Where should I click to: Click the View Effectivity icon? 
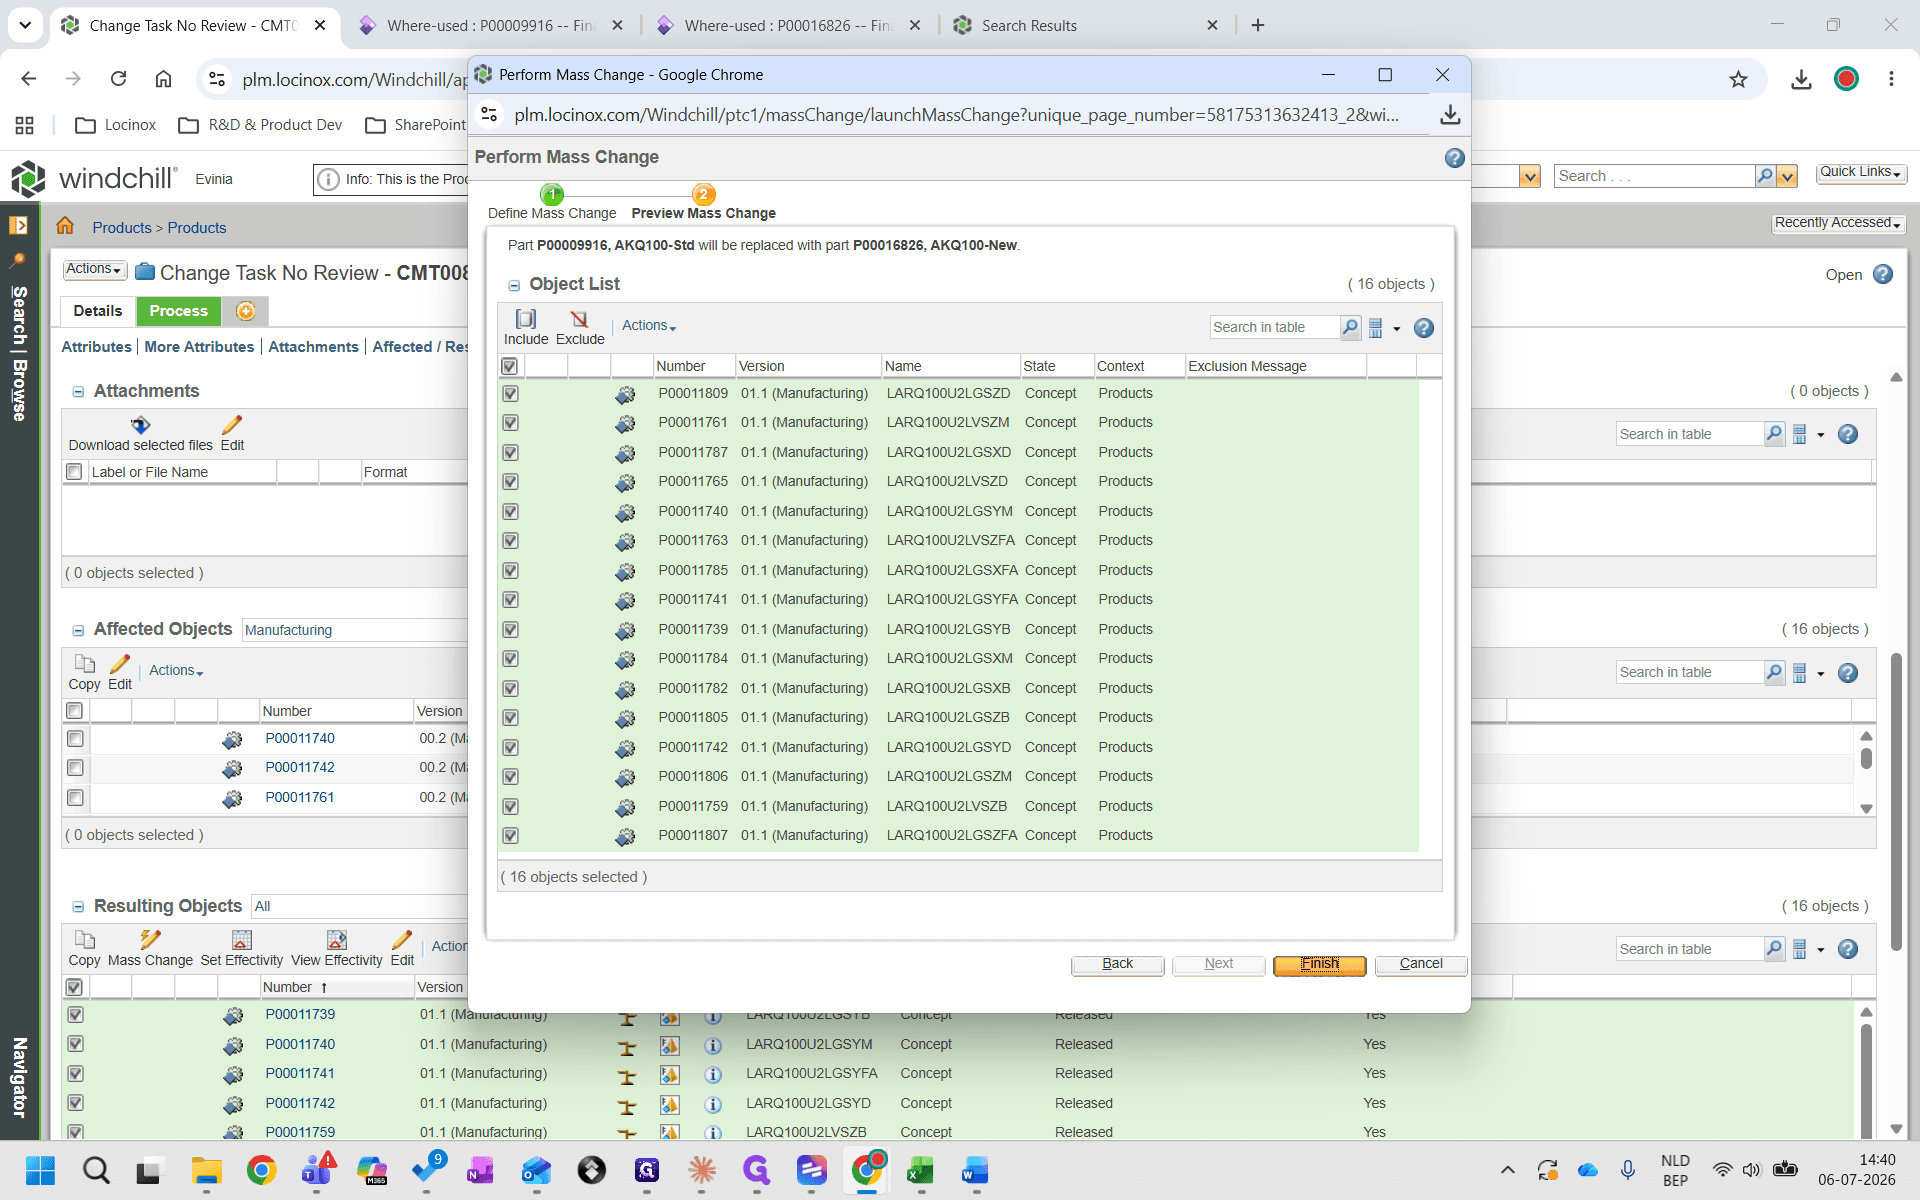point(337,939)
